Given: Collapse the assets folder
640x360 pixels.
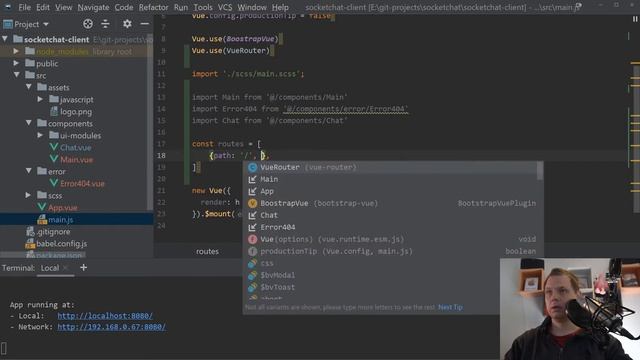Looking at the screenshot, I should 29,87.
